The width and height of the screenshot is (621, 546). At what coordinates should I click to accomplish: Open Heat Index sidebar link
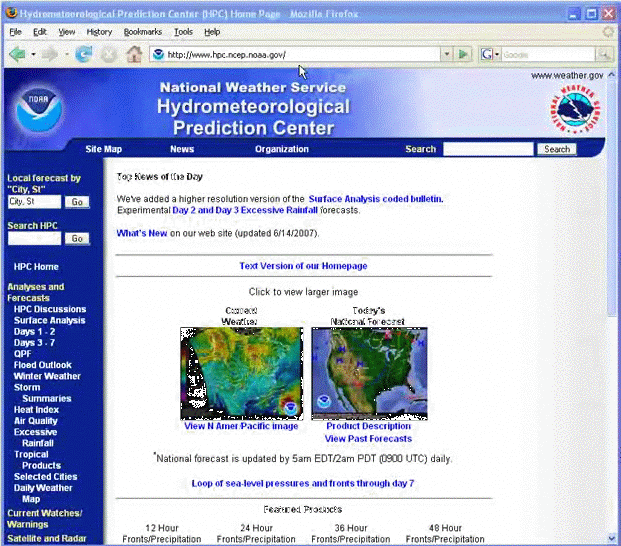(36, 410)
